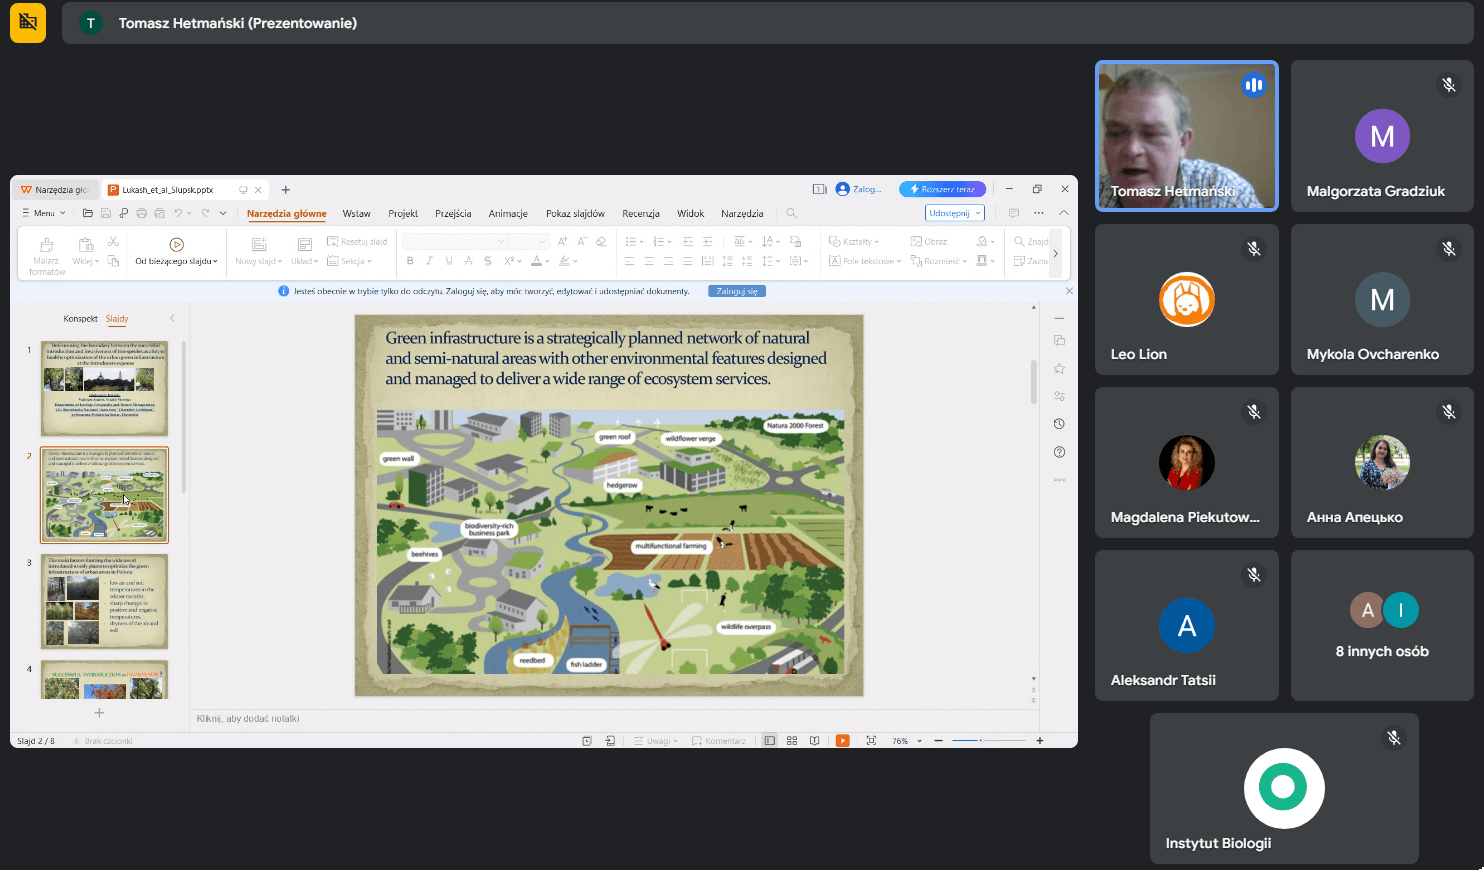Click the clear formatting eraser icon
Image resolution: width=1484 pixels, height=870 pixels.
tap(601, 241)
